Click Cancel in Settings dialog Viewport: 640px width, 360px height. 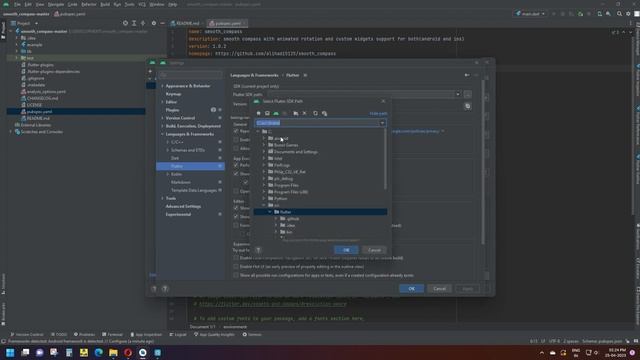pyautogui.click(x=440, y=289)
